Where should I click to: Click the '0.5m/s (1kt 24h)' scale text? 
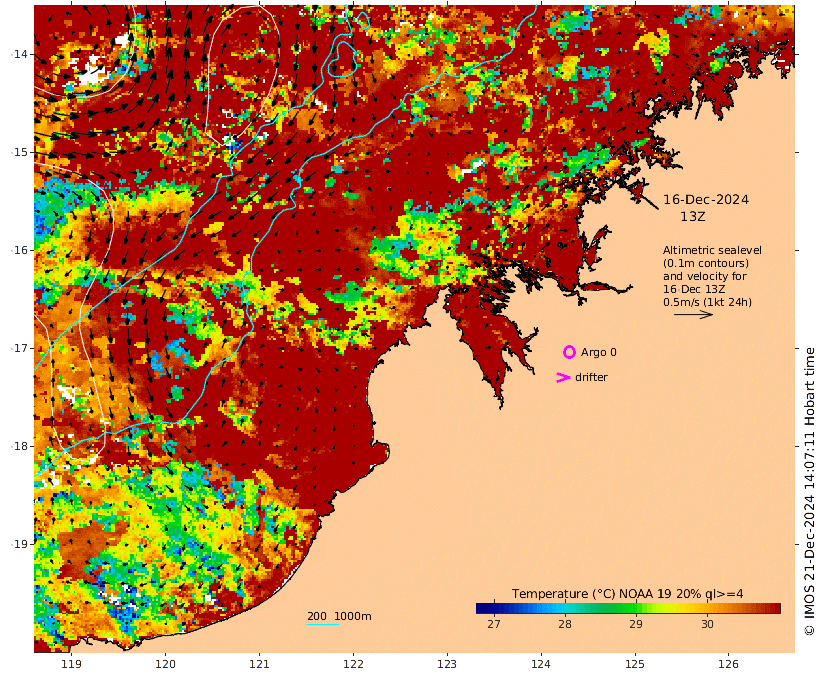coord(708,302)
